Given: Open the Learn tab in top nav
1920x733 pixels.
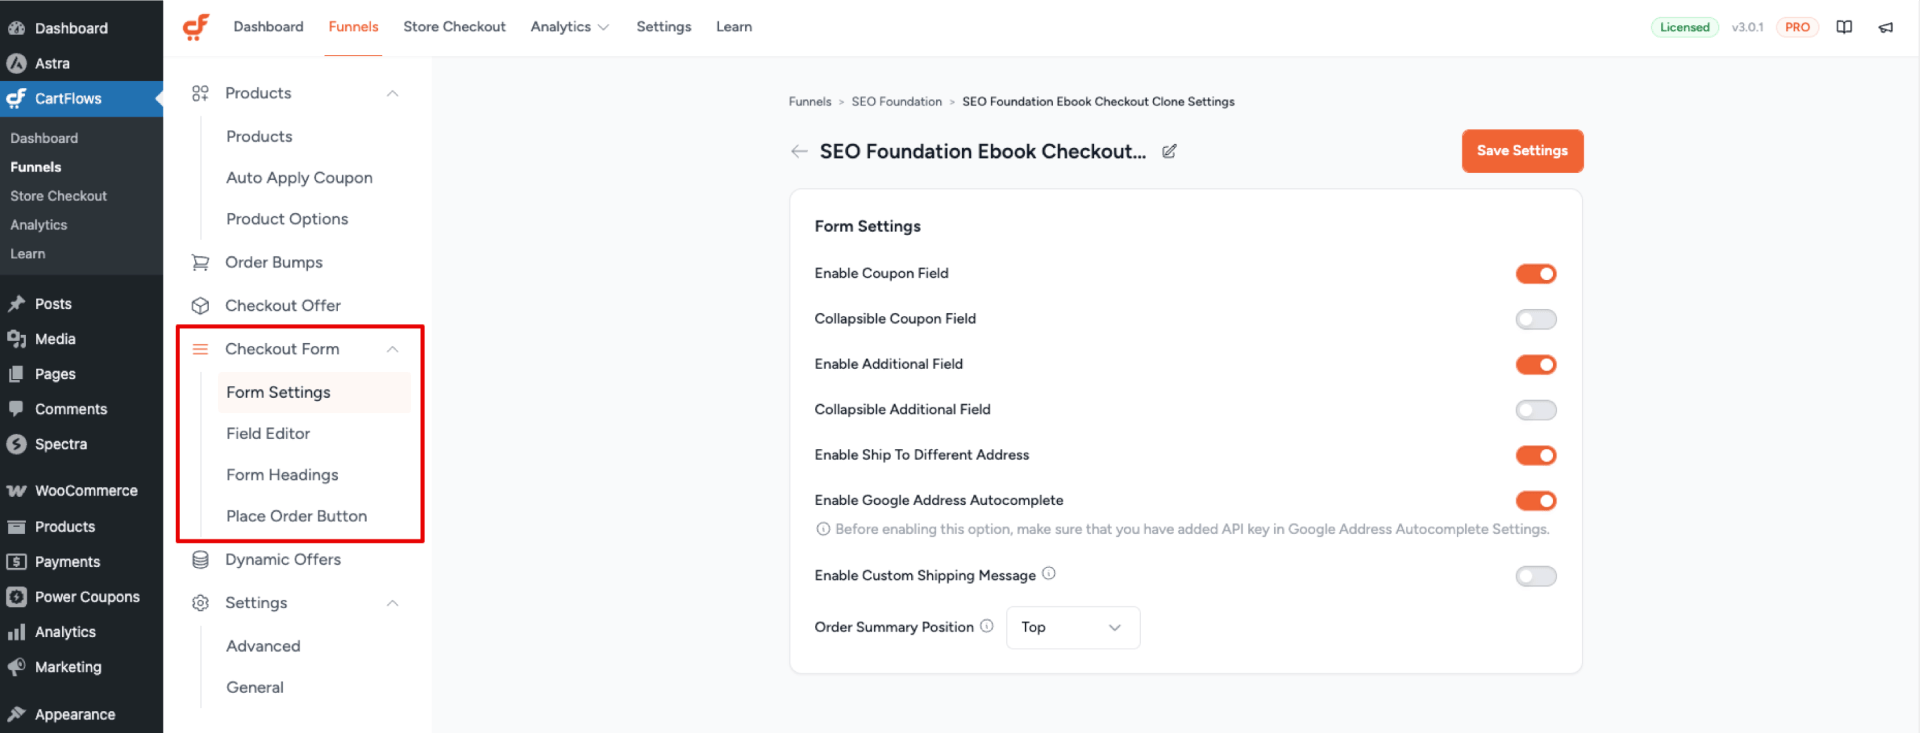Looking at the screenshot, I should [x=734, y=27].
